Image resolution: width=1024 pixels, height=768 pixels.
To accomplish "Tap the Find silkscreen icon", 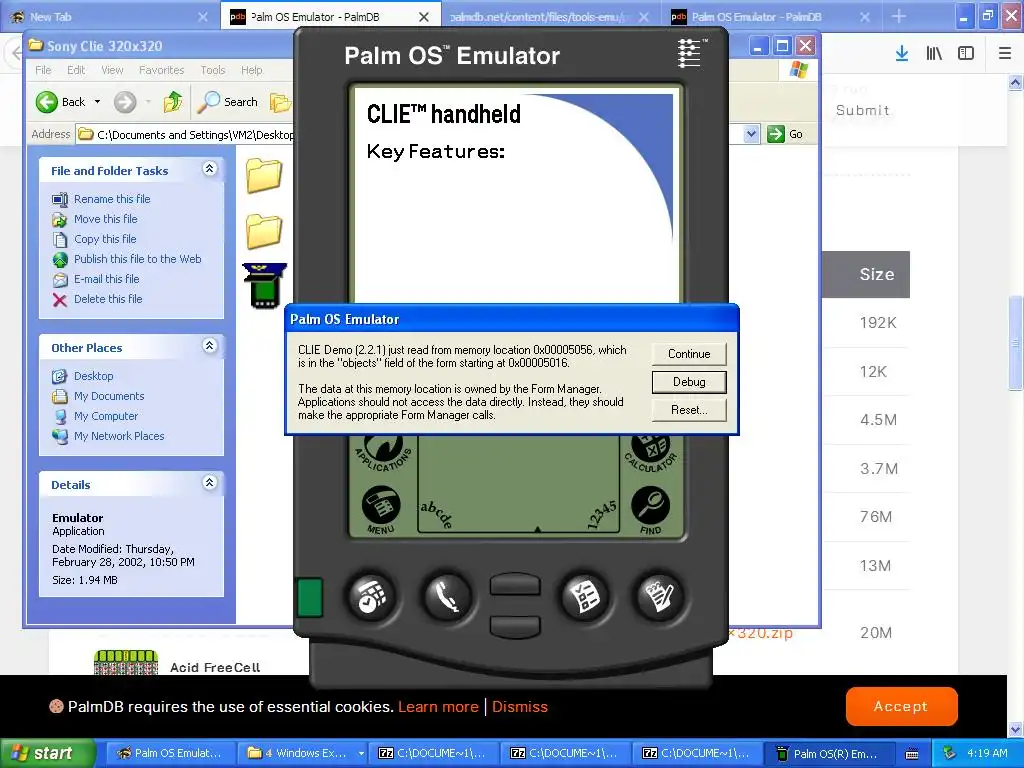I will tap(650, 510).
